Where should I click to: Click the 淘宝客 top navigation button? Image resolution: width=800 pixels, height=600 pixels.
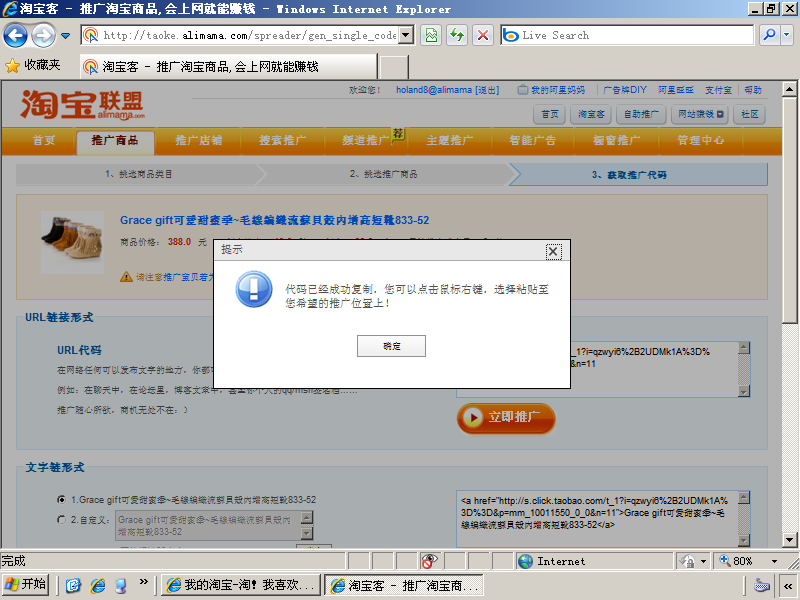591,114
